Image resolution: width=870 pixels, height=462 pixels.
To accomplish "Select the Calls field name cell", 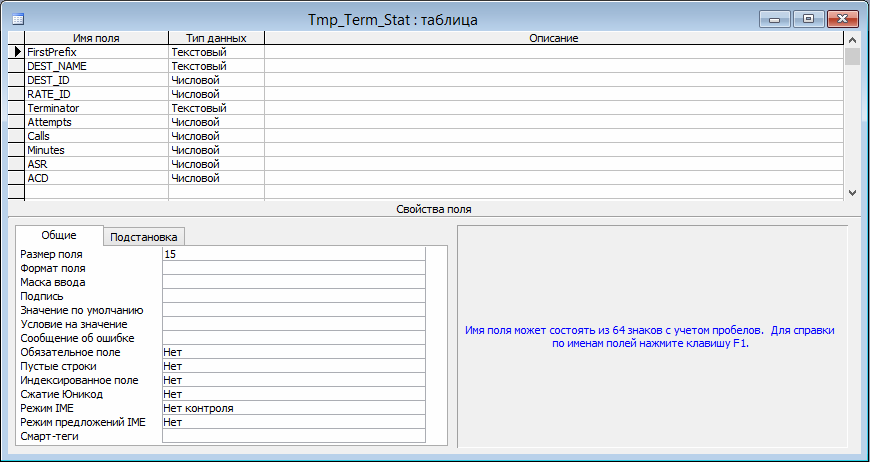I will pos(97,136).
